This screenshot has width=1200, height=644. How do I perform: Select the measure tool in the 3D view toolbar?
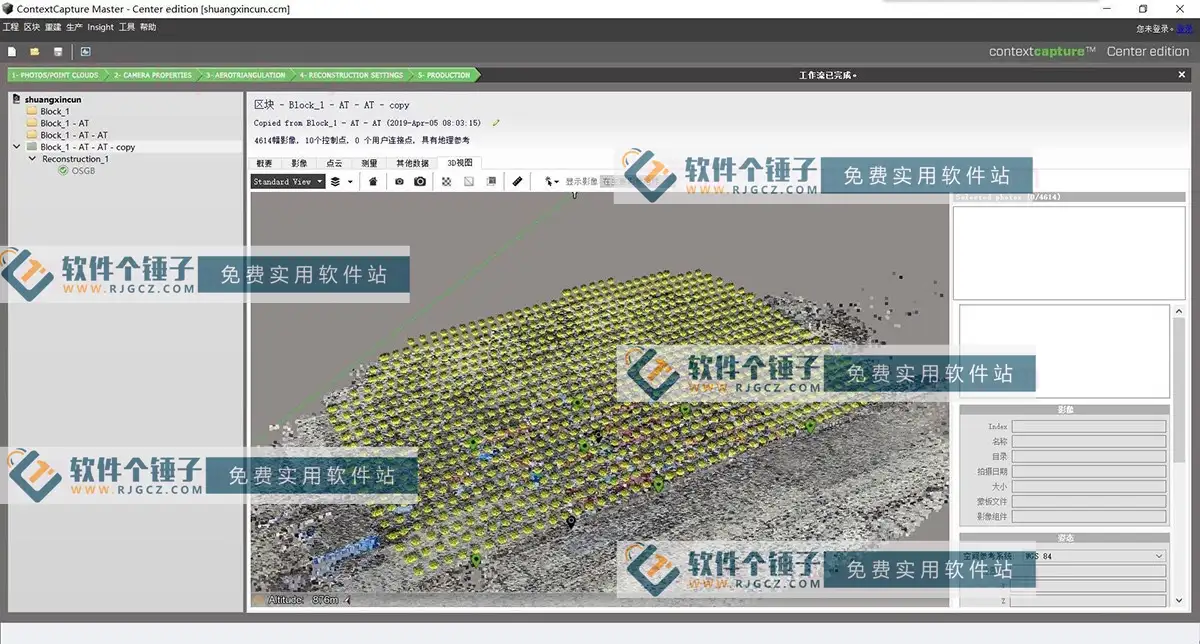517,181
